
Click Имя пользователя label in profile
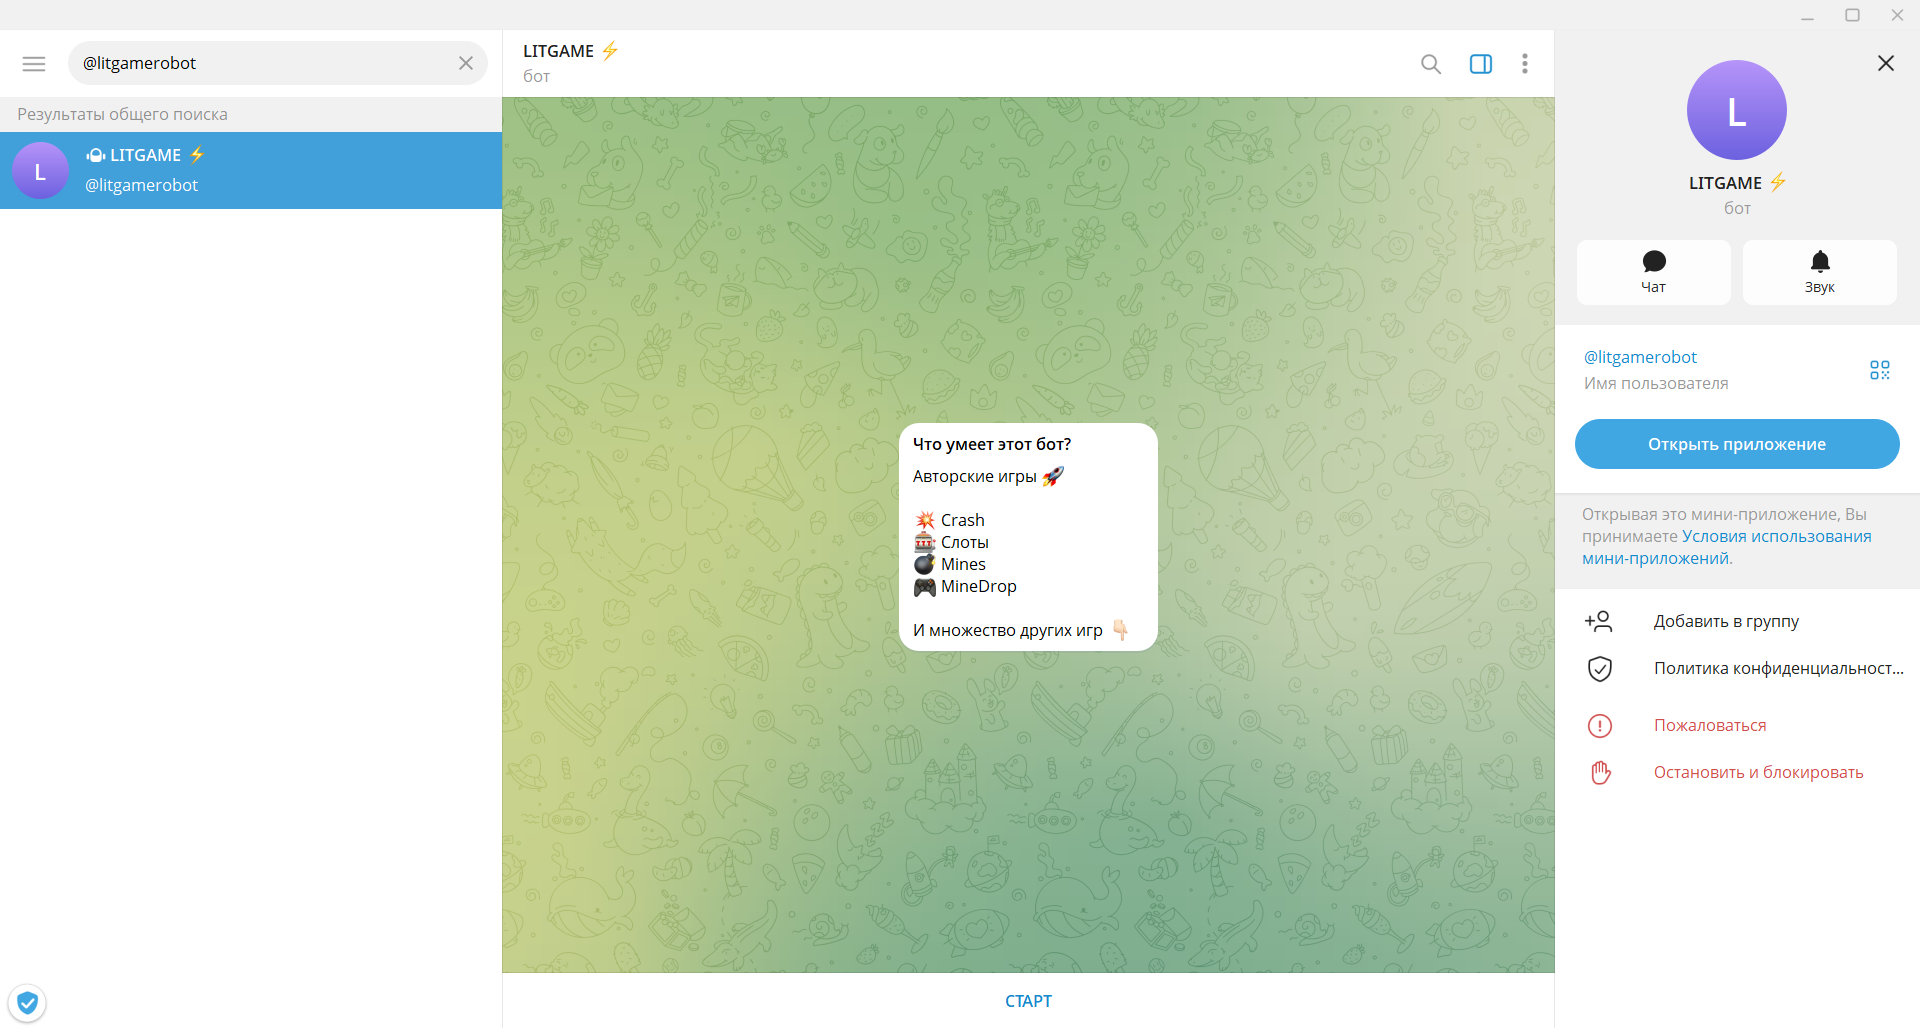click(x=1656, y=383)
